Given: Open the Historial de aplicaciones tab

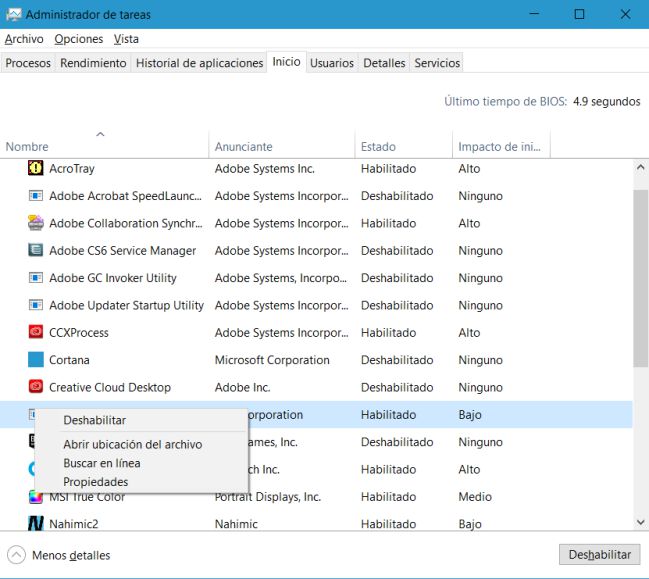Looking at the screenshot, I should pyautogui.click(x=200, y=63).
